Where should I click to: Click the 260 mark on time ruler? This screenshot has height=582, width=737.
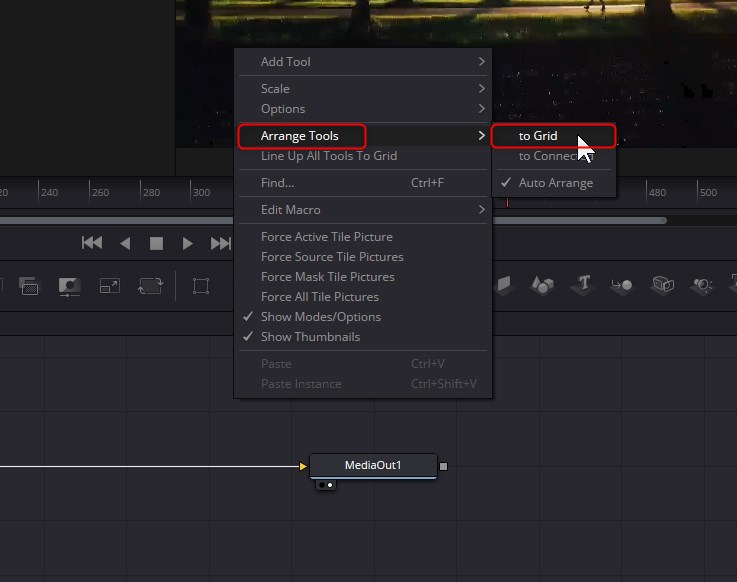pos(100,192)
